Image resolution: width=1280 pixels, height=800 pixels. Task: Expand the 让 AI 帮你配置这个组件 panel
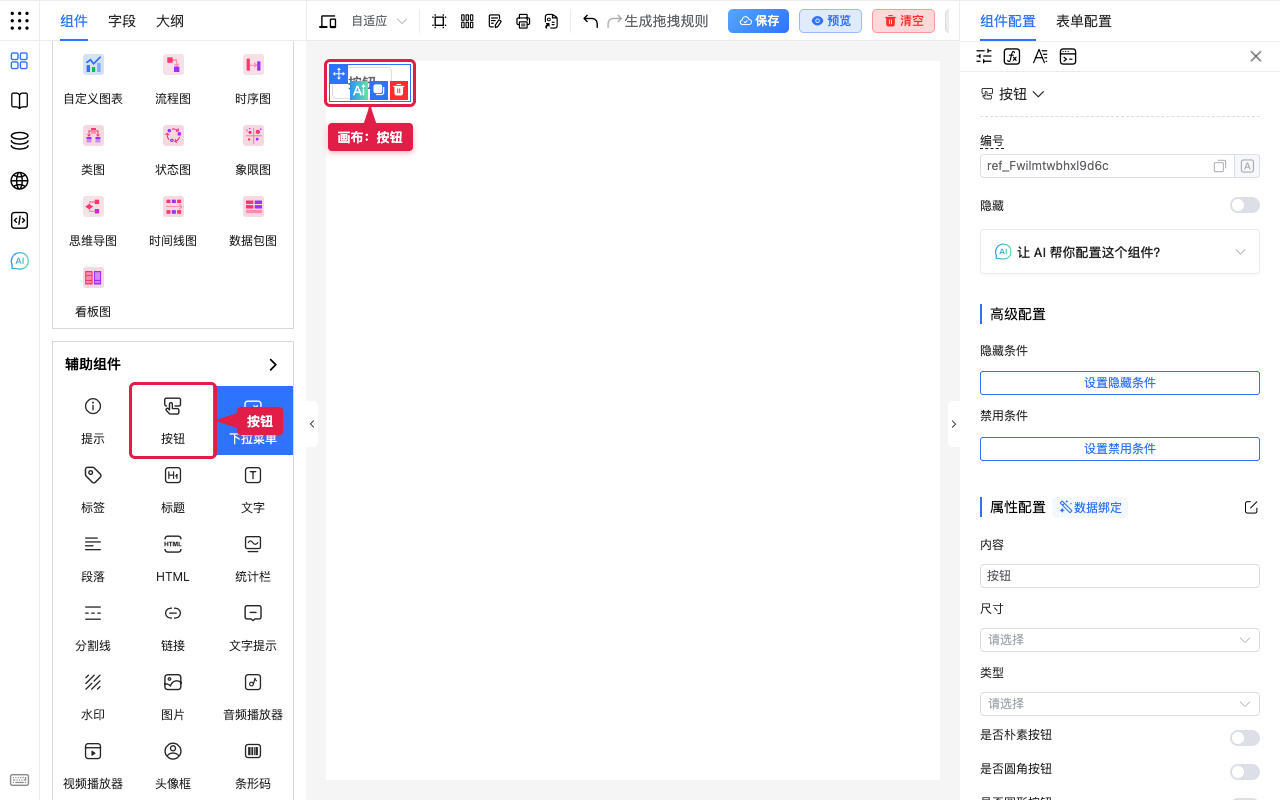point(1120,252)
